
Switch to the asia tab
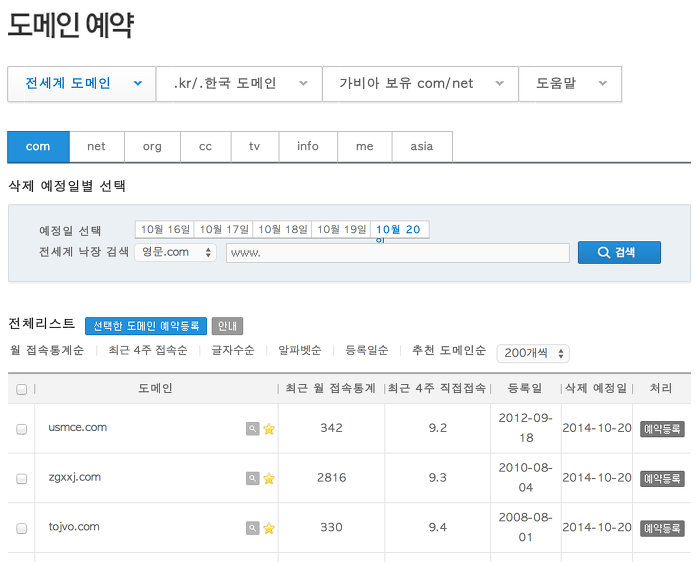422,146
